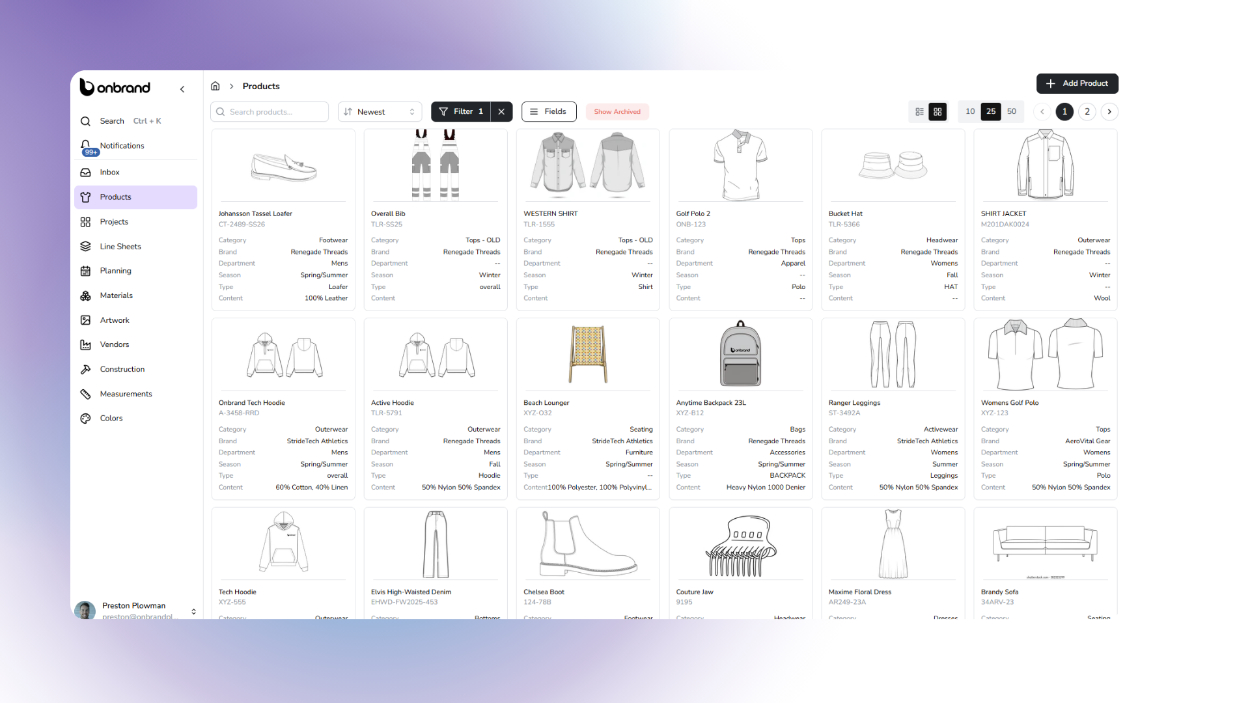Click the onbrand logo

tap(115, 88)
